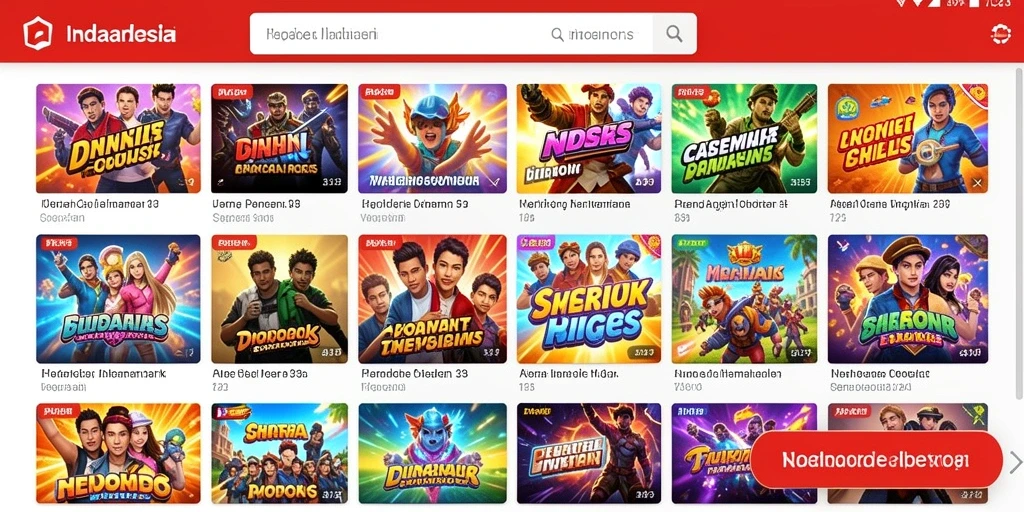Image resolution: width=1024 pixels, height=512 pixels.
Task: Click the checkmark icon on blue cap character thumbnail
Action: click(x=494, y=183)
